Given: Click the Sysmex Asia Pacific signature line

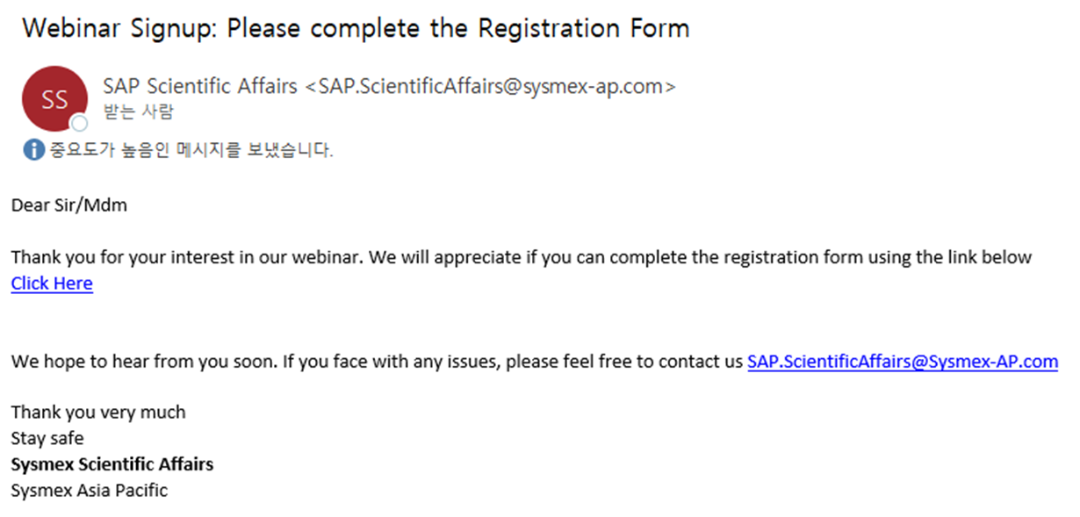Looking at the screenshot, I should pos(90,491).
